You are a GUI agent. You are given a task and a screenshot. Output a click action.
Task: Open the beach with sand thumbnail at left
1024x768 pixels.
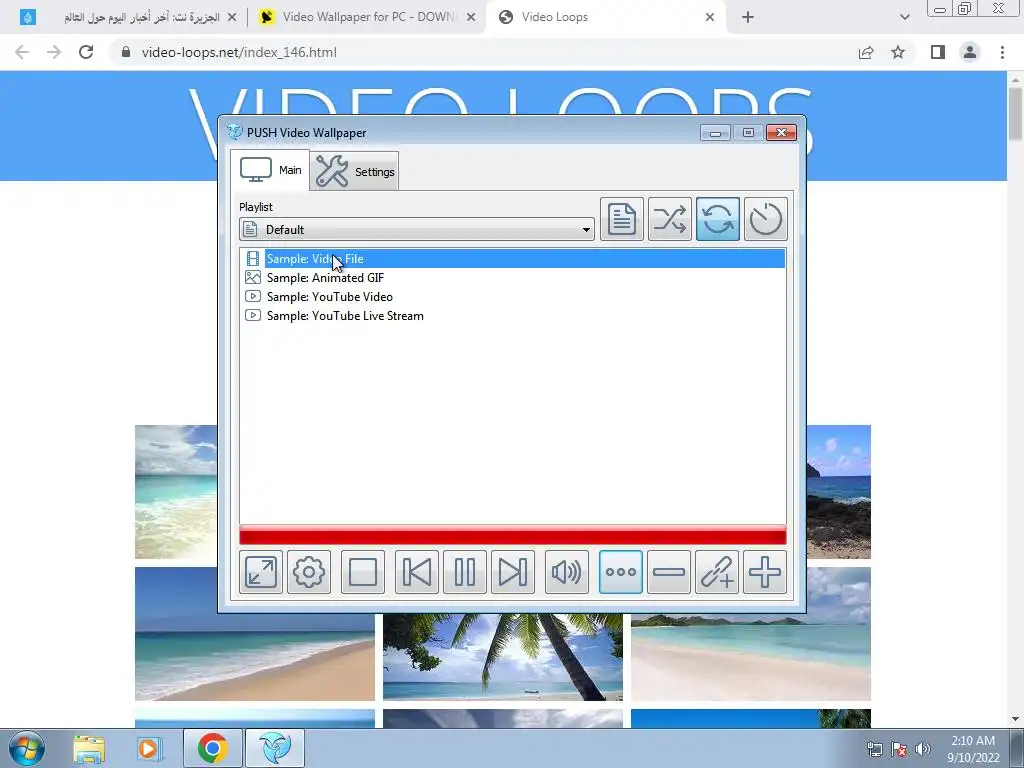tap(255, 633)
